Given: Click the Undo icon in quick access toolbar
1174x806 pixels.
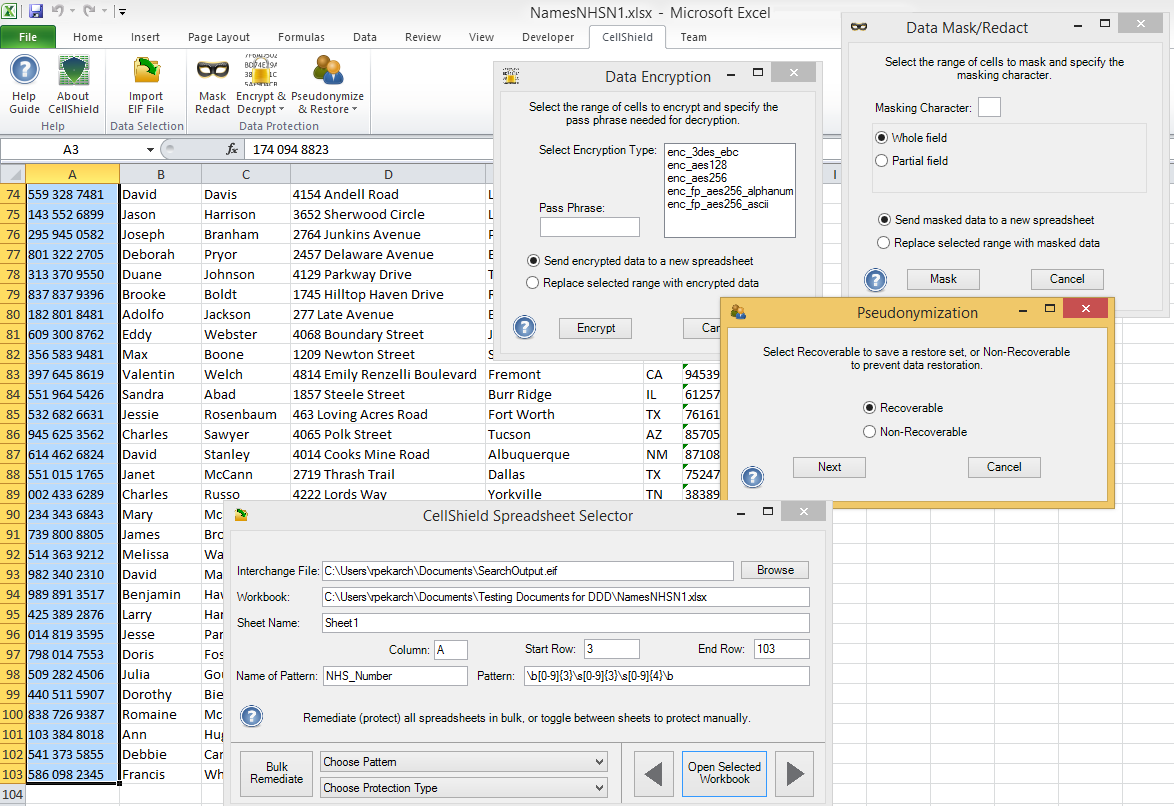Looking at the screenshot, I should click(58, 11).
